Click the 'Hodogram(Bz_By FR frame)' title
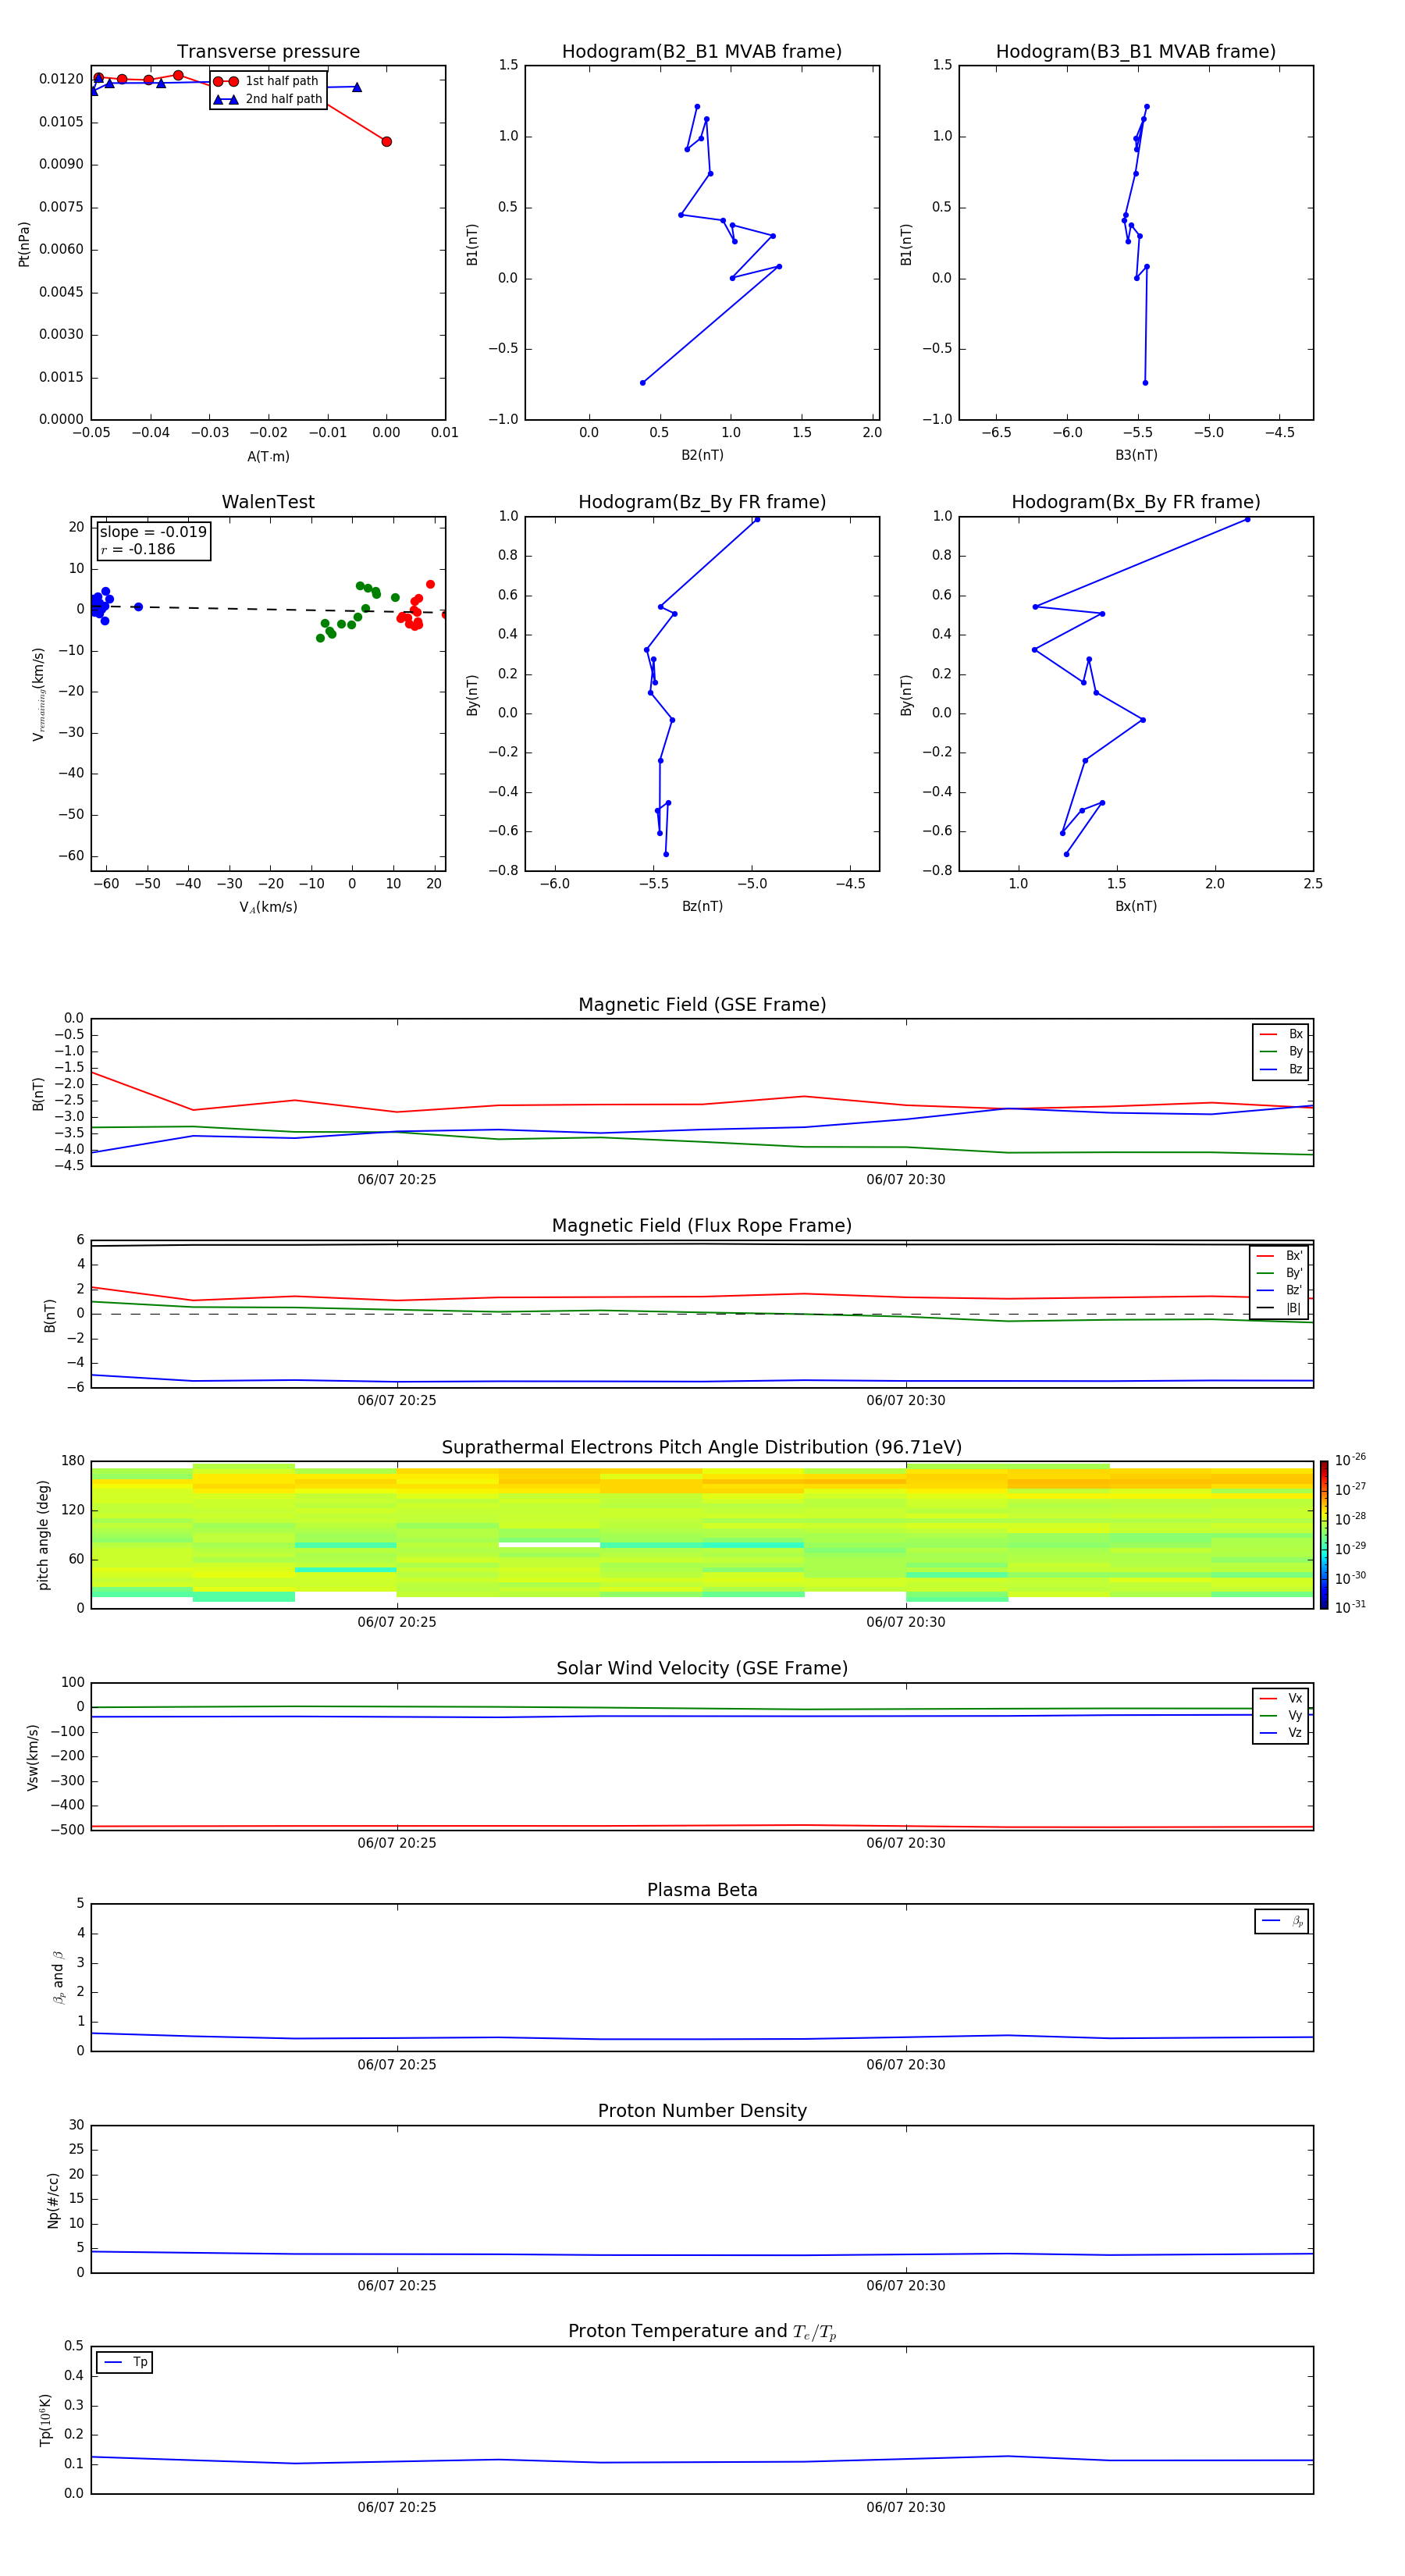 click(x=702, y=502)
